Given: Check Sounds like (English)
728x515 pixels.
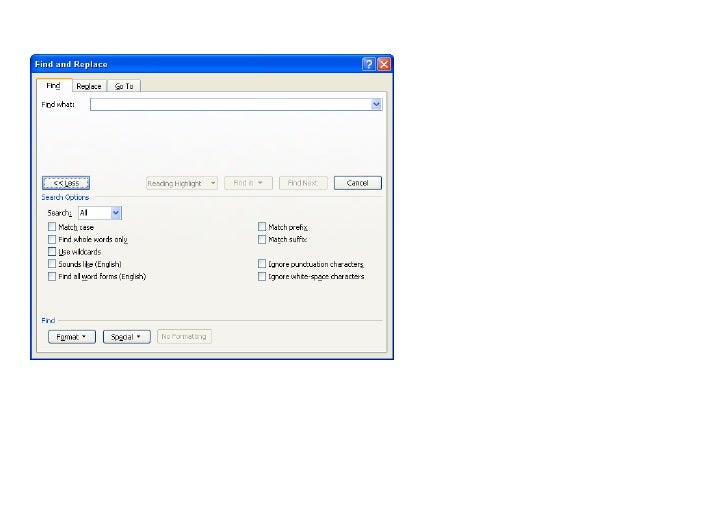Looking at the screenshot, I should (52, 264).
